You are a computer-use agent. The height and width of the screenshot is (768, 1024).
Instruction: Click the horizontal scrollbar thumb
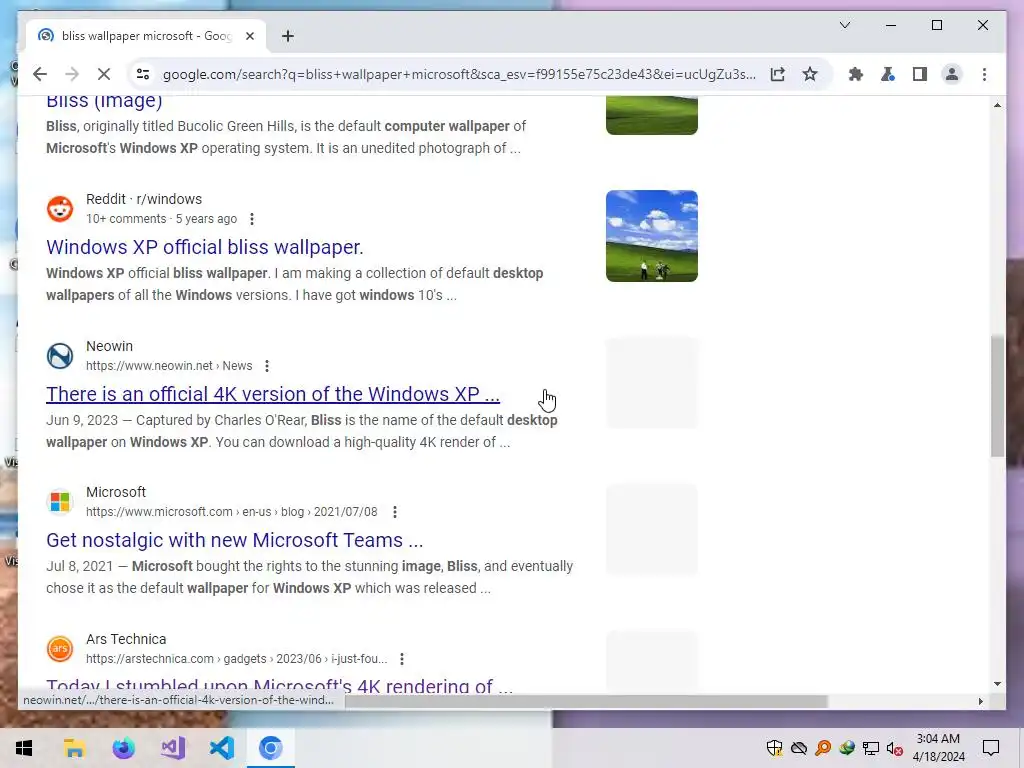(586, 701)
